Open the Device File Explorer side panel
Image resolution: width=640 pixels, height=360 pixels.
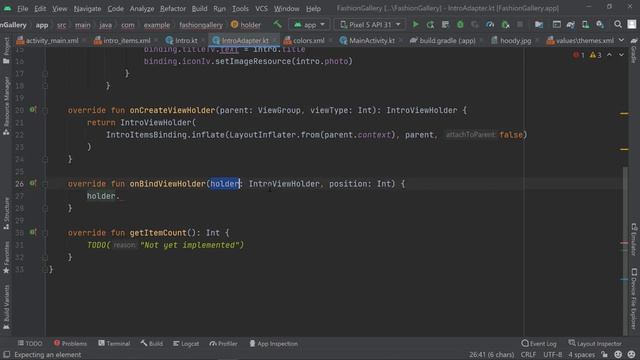(634, 299)
